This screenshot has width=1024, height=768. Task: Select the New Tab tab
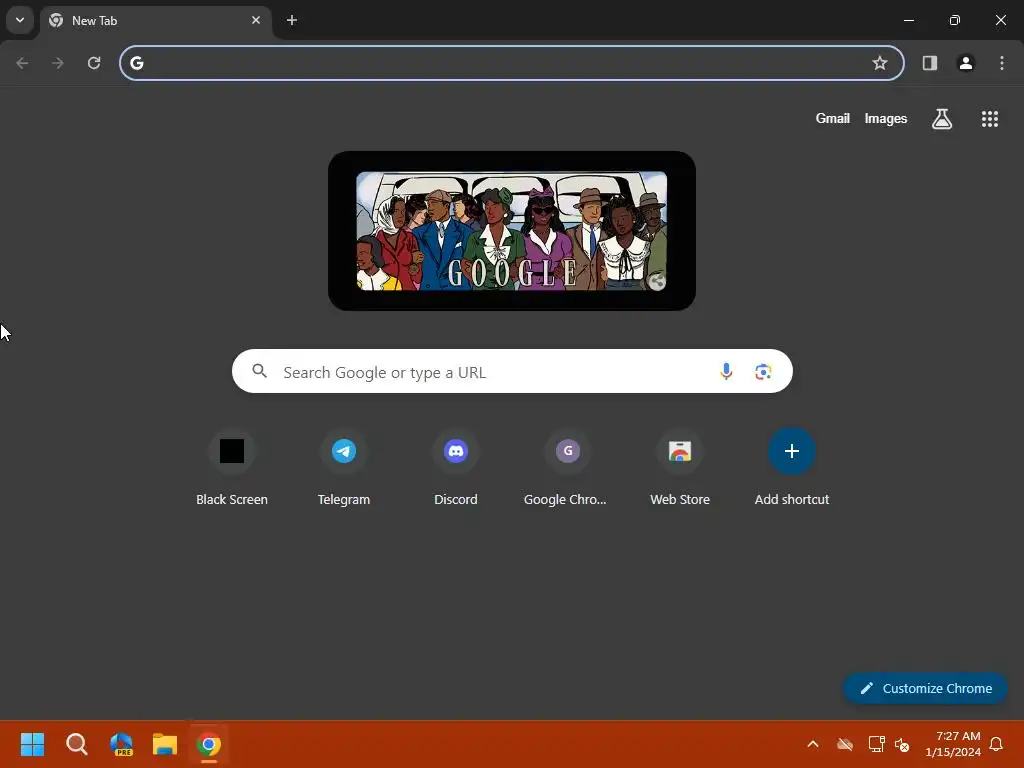point(155,20)
